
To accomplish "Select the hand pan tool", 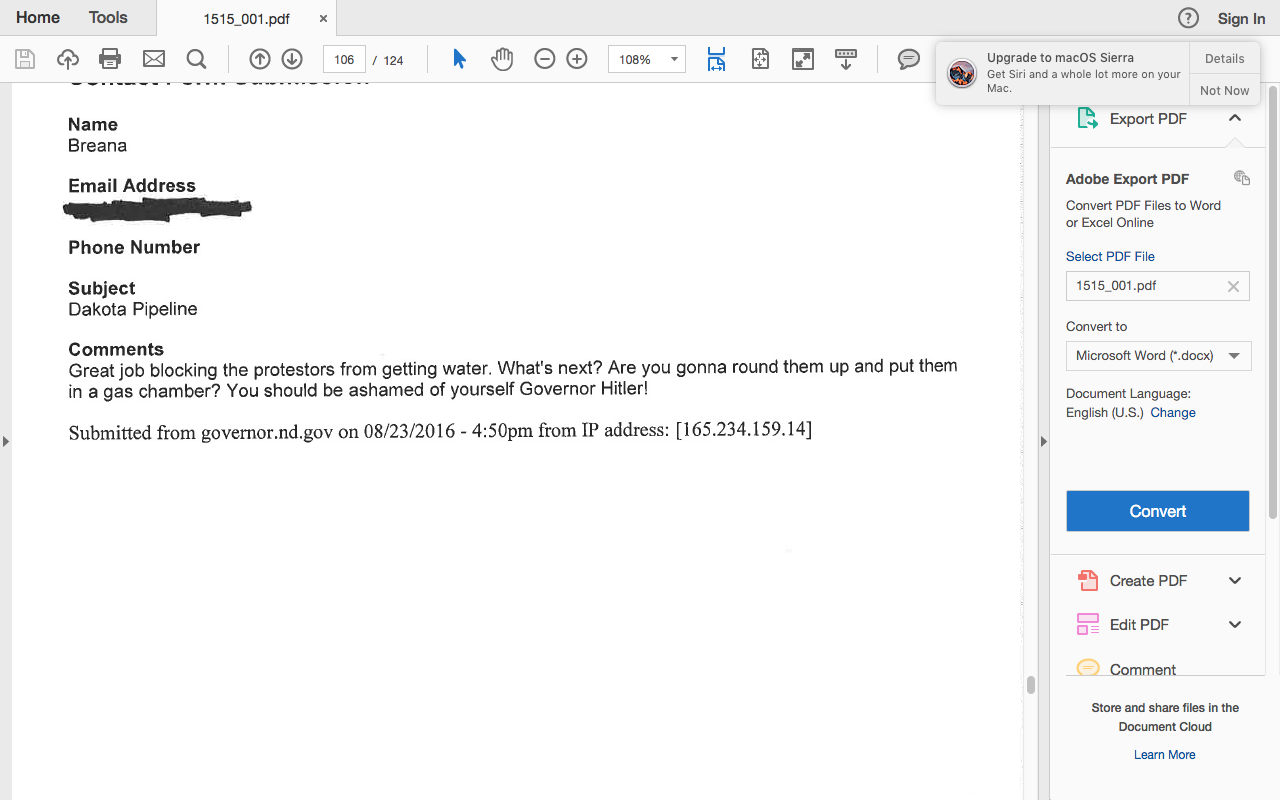I will [502, 59].
